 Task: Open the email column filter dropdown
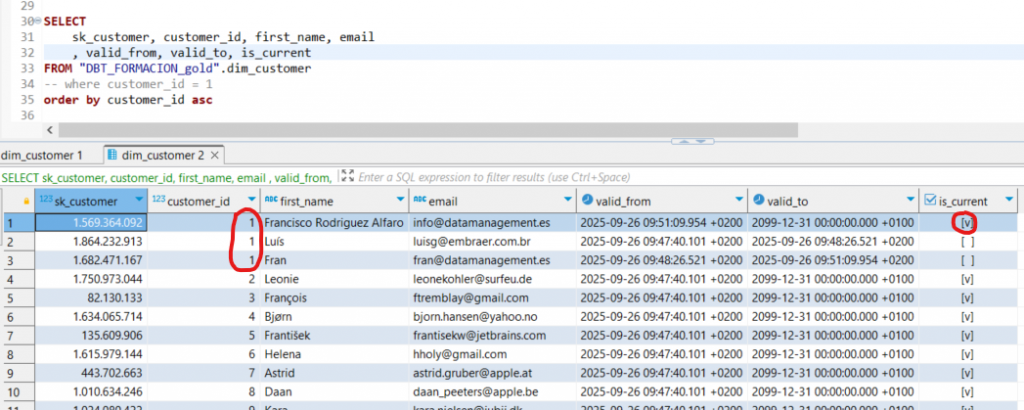coord(568,201)
